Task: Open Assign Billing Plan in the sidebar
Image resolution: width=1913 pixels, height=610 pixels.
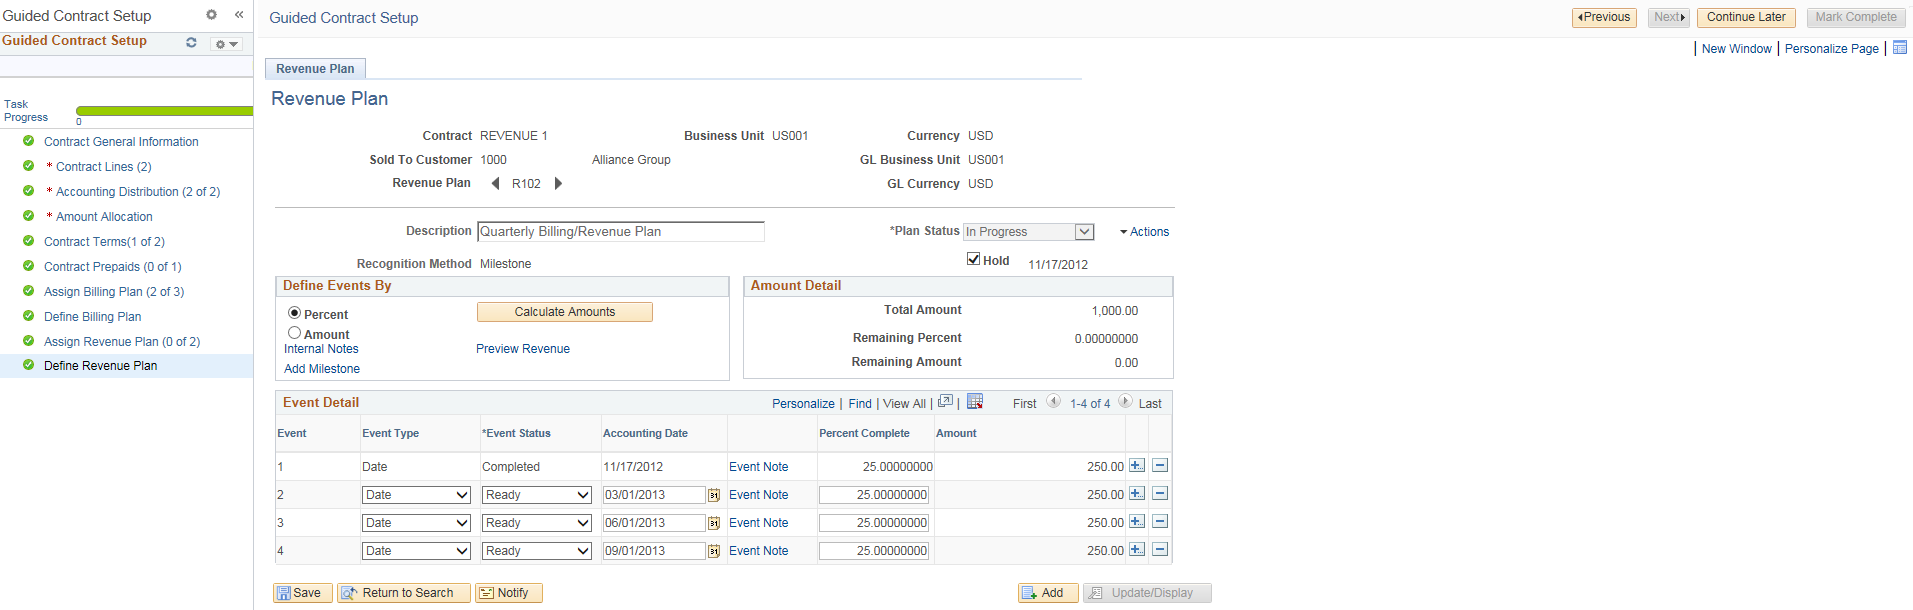Action: pyautogui.click(x=114, y=292)
